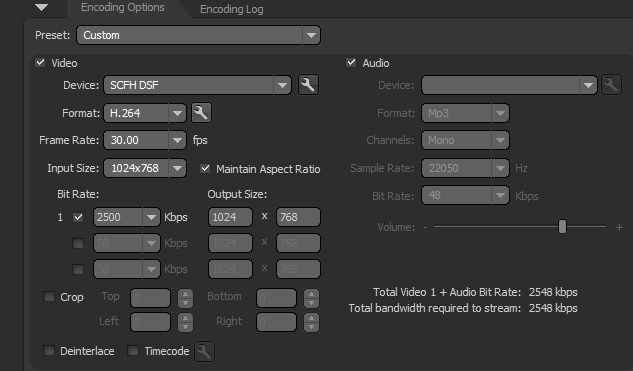633x371 pixels.
Task: Open the audio Device dropdown
Action: point(509,85)
